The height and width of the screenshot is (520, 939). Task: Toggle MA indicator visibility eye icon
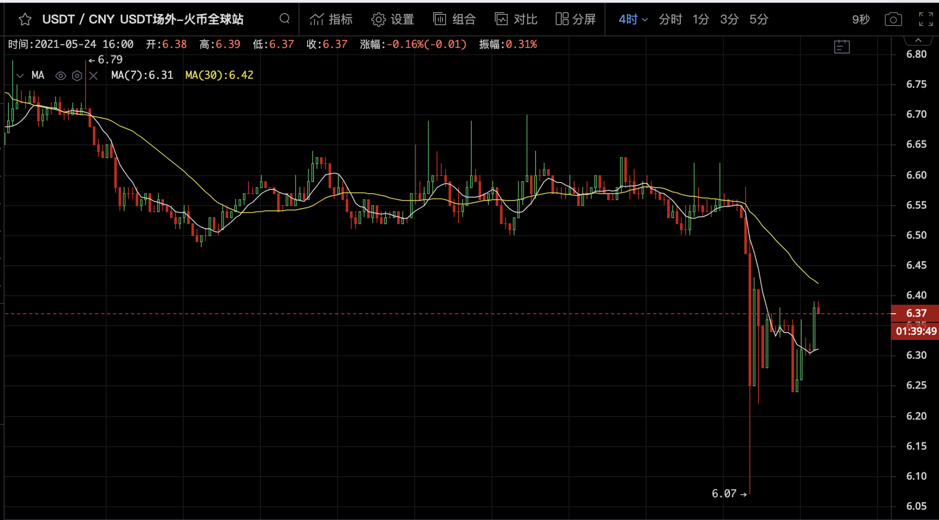61,76
